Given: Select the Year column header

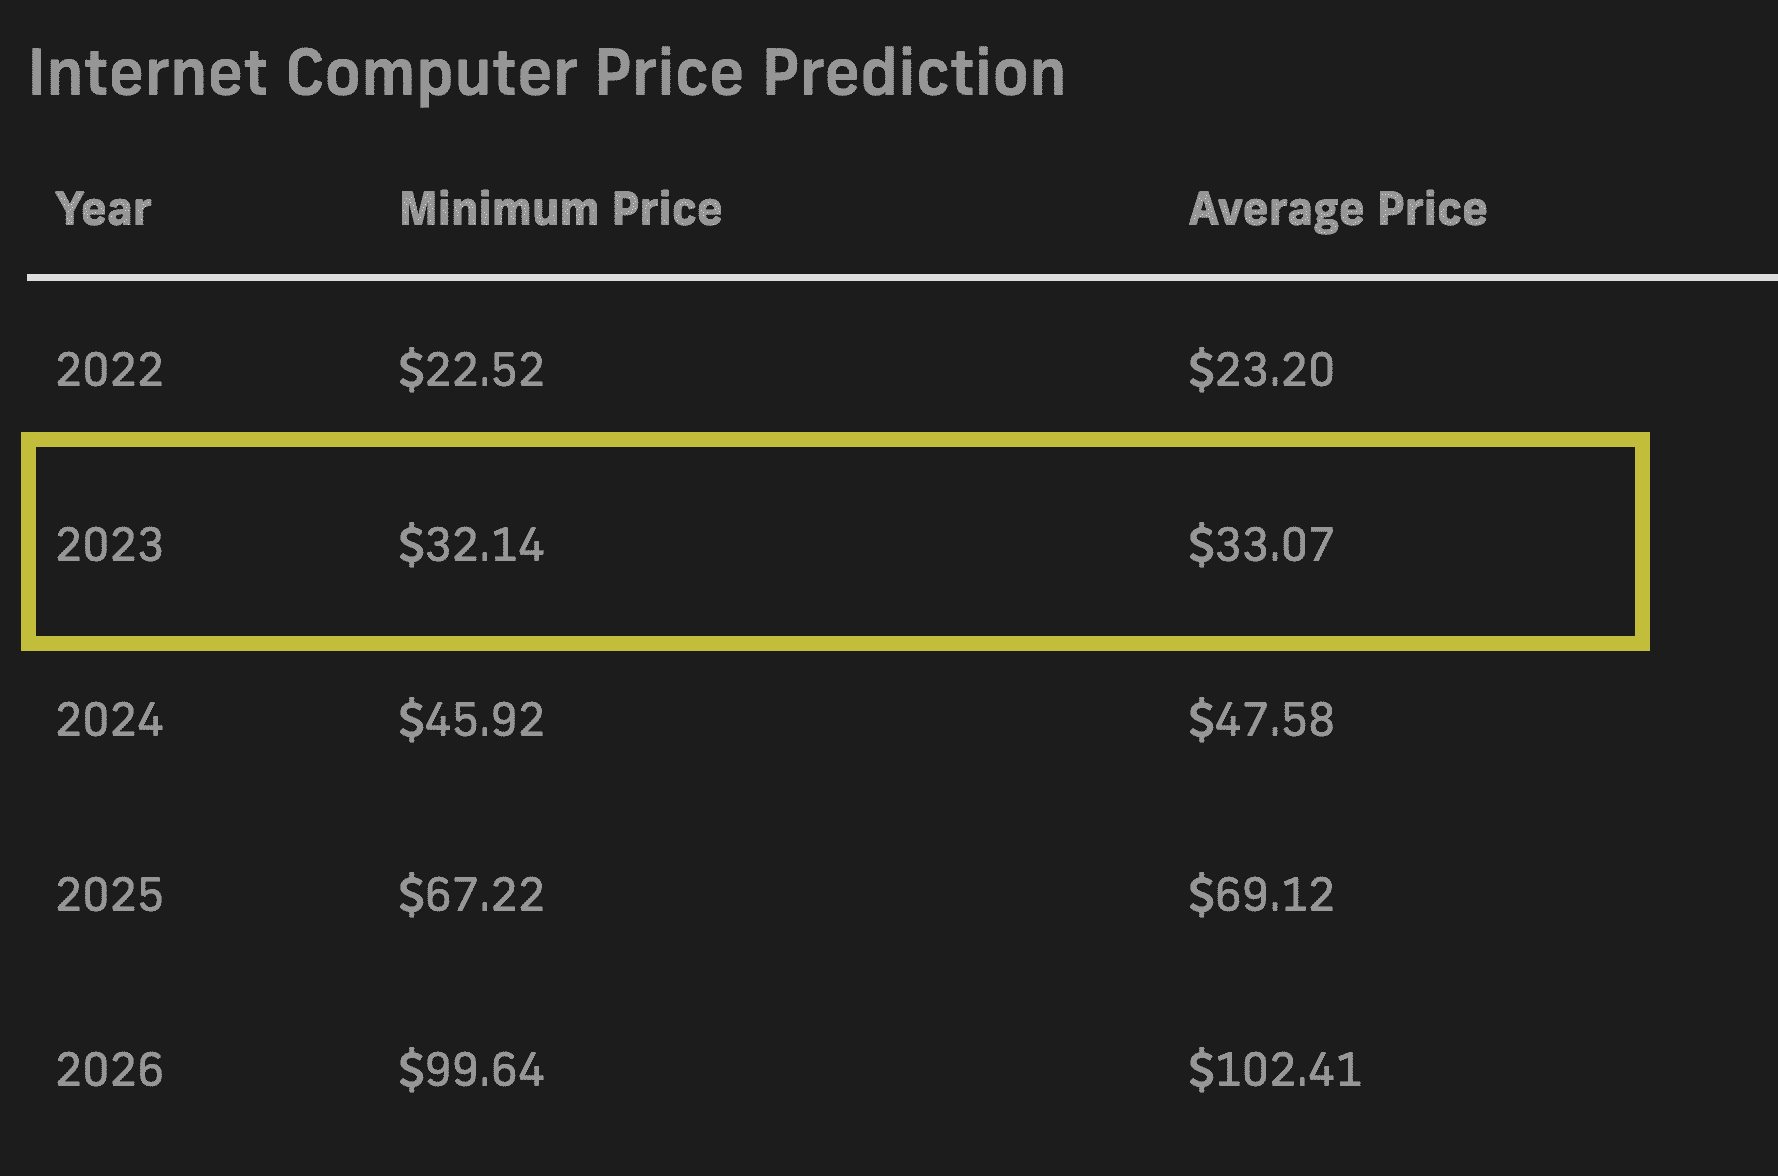Looking at the screenshot, I should [104, 209].
